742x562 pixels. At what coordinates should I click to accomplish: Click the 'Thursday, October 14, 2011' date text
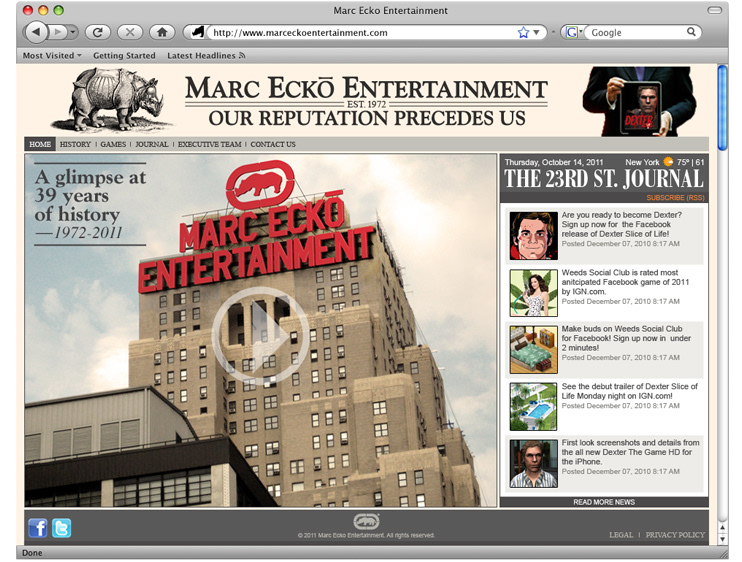click(554, 162)
